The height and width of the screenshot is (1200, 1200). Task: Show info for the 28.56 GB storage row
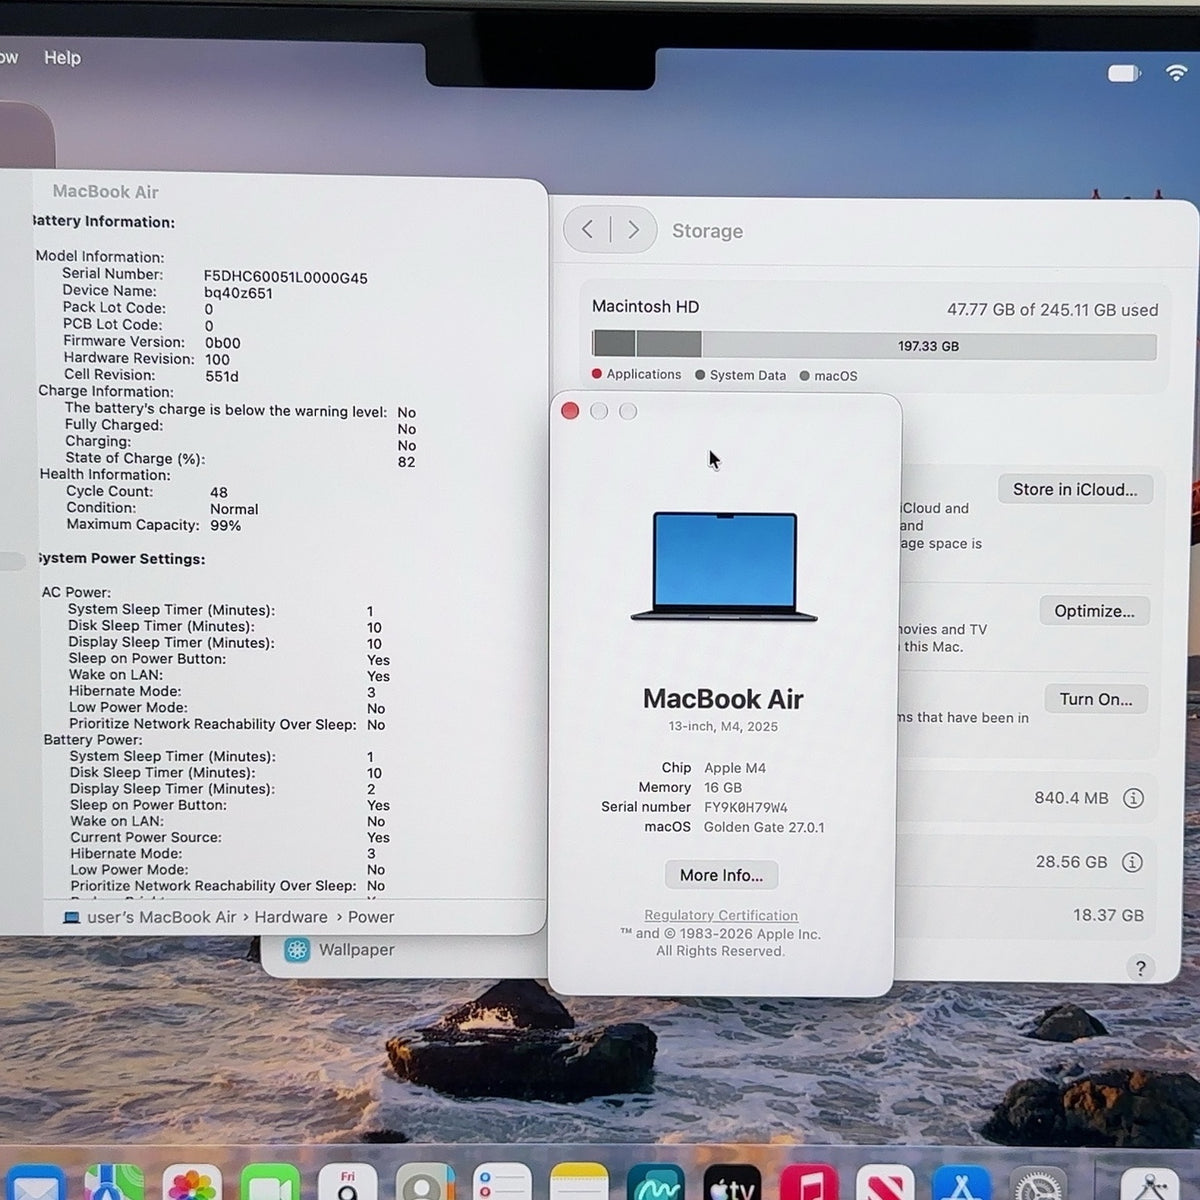click(x=1132, y=862)
